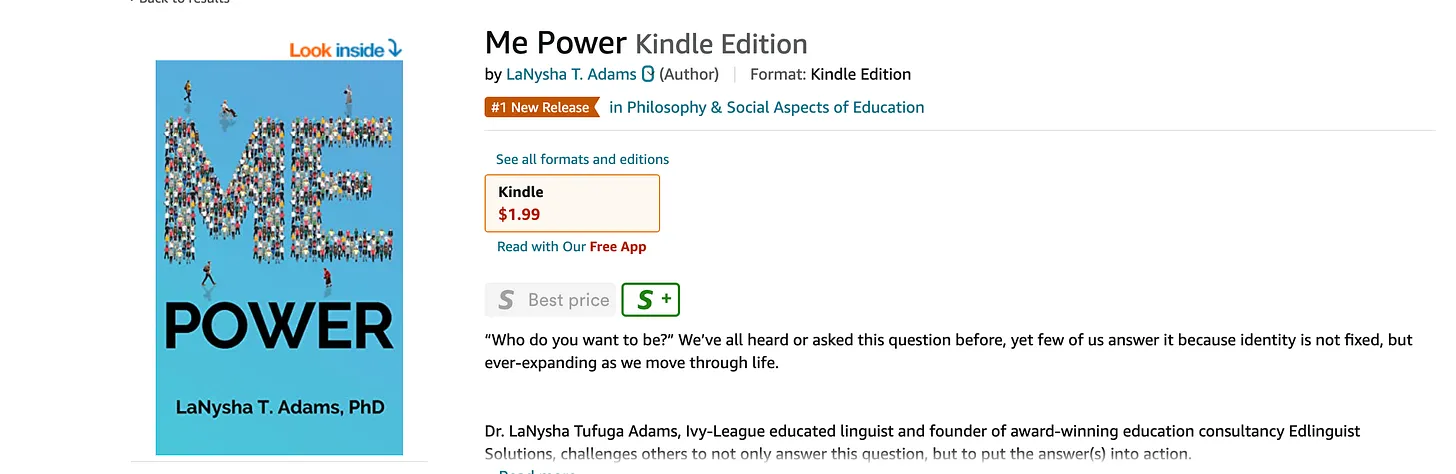The width and height of the screenshot is (1456, 474).
Task: Select the Kindle $1.99 format option
Action: click(x=572, y=203)
